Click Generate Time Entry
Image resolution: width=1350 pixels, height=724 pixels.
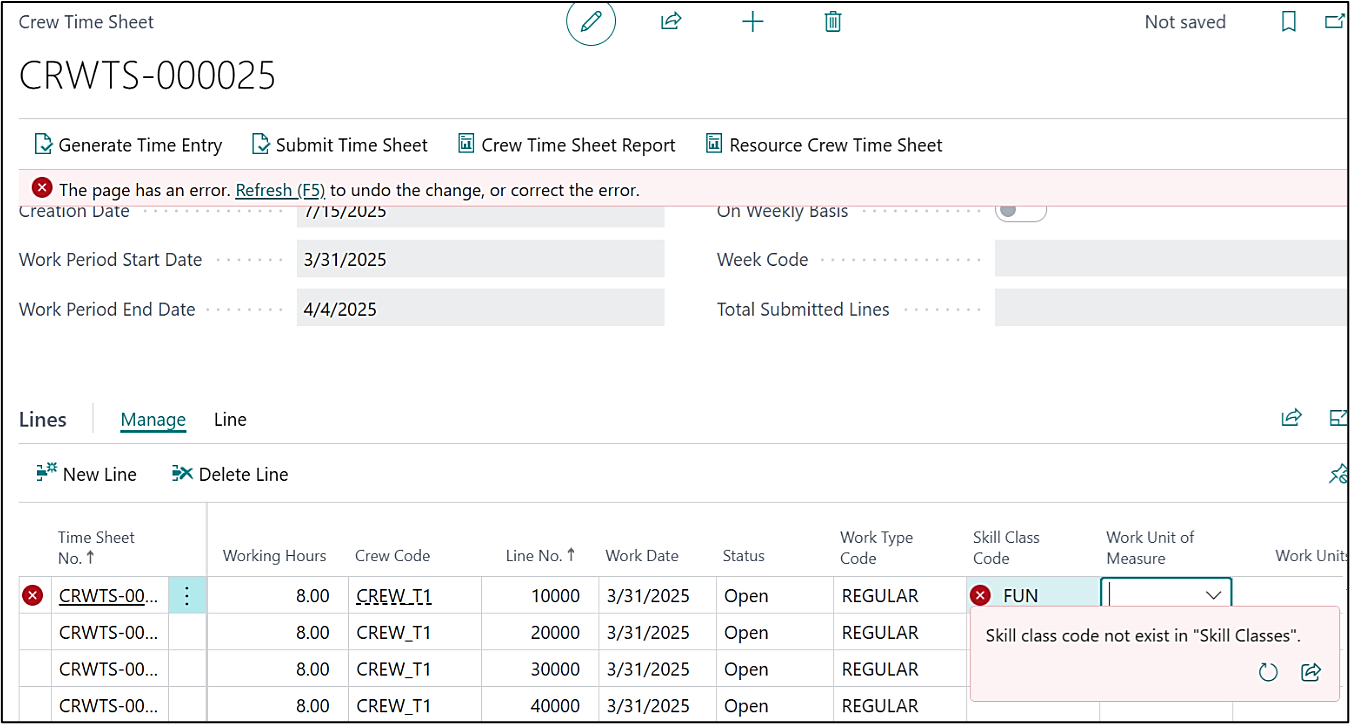click(x=129, y=145)
